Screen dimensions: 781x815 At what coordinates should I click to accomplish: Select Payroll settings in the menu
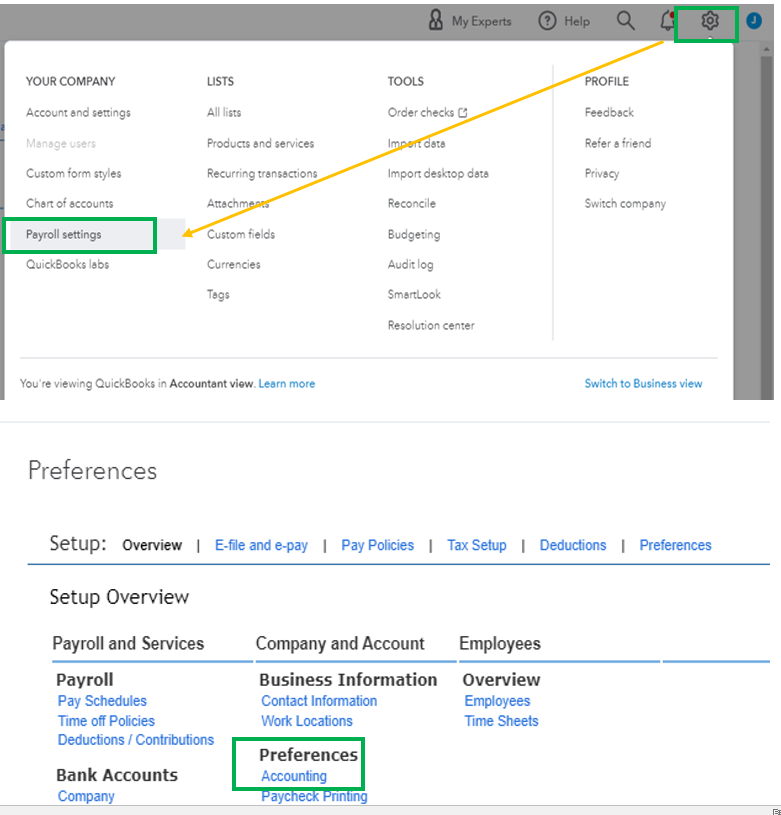point(64,234)
